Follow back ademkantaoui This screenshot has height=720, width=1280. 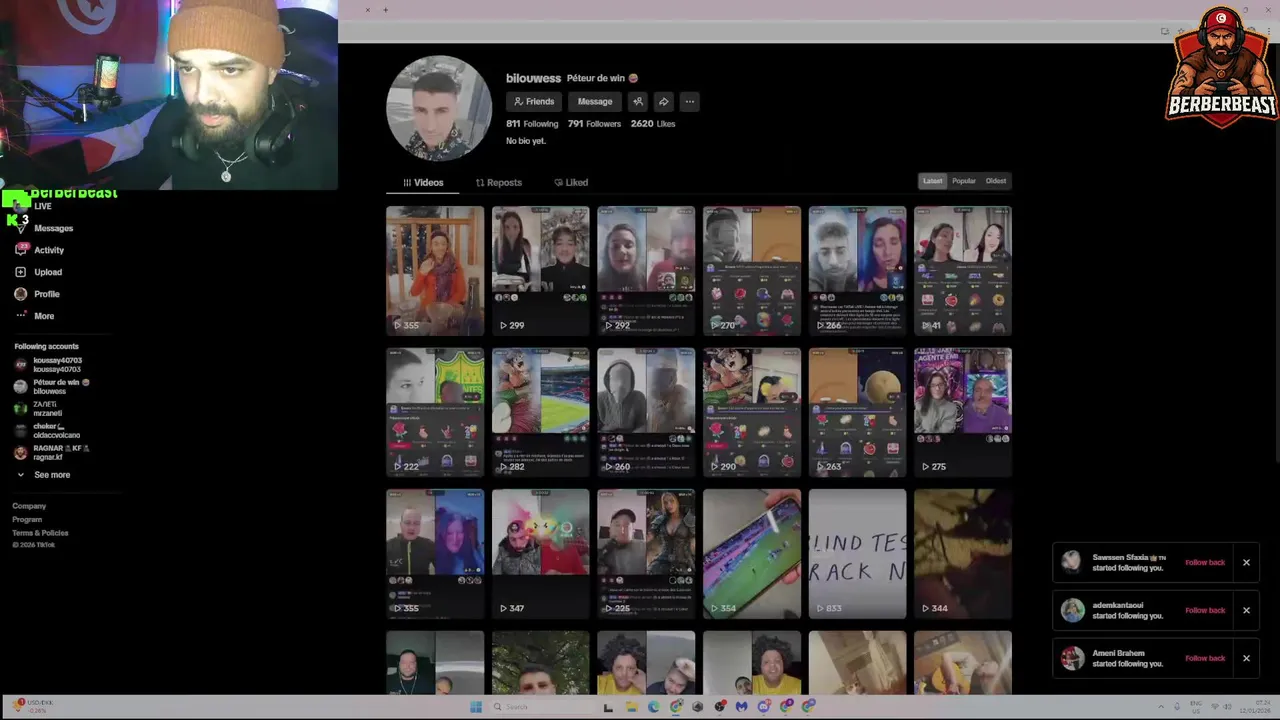pos(1205,610)
